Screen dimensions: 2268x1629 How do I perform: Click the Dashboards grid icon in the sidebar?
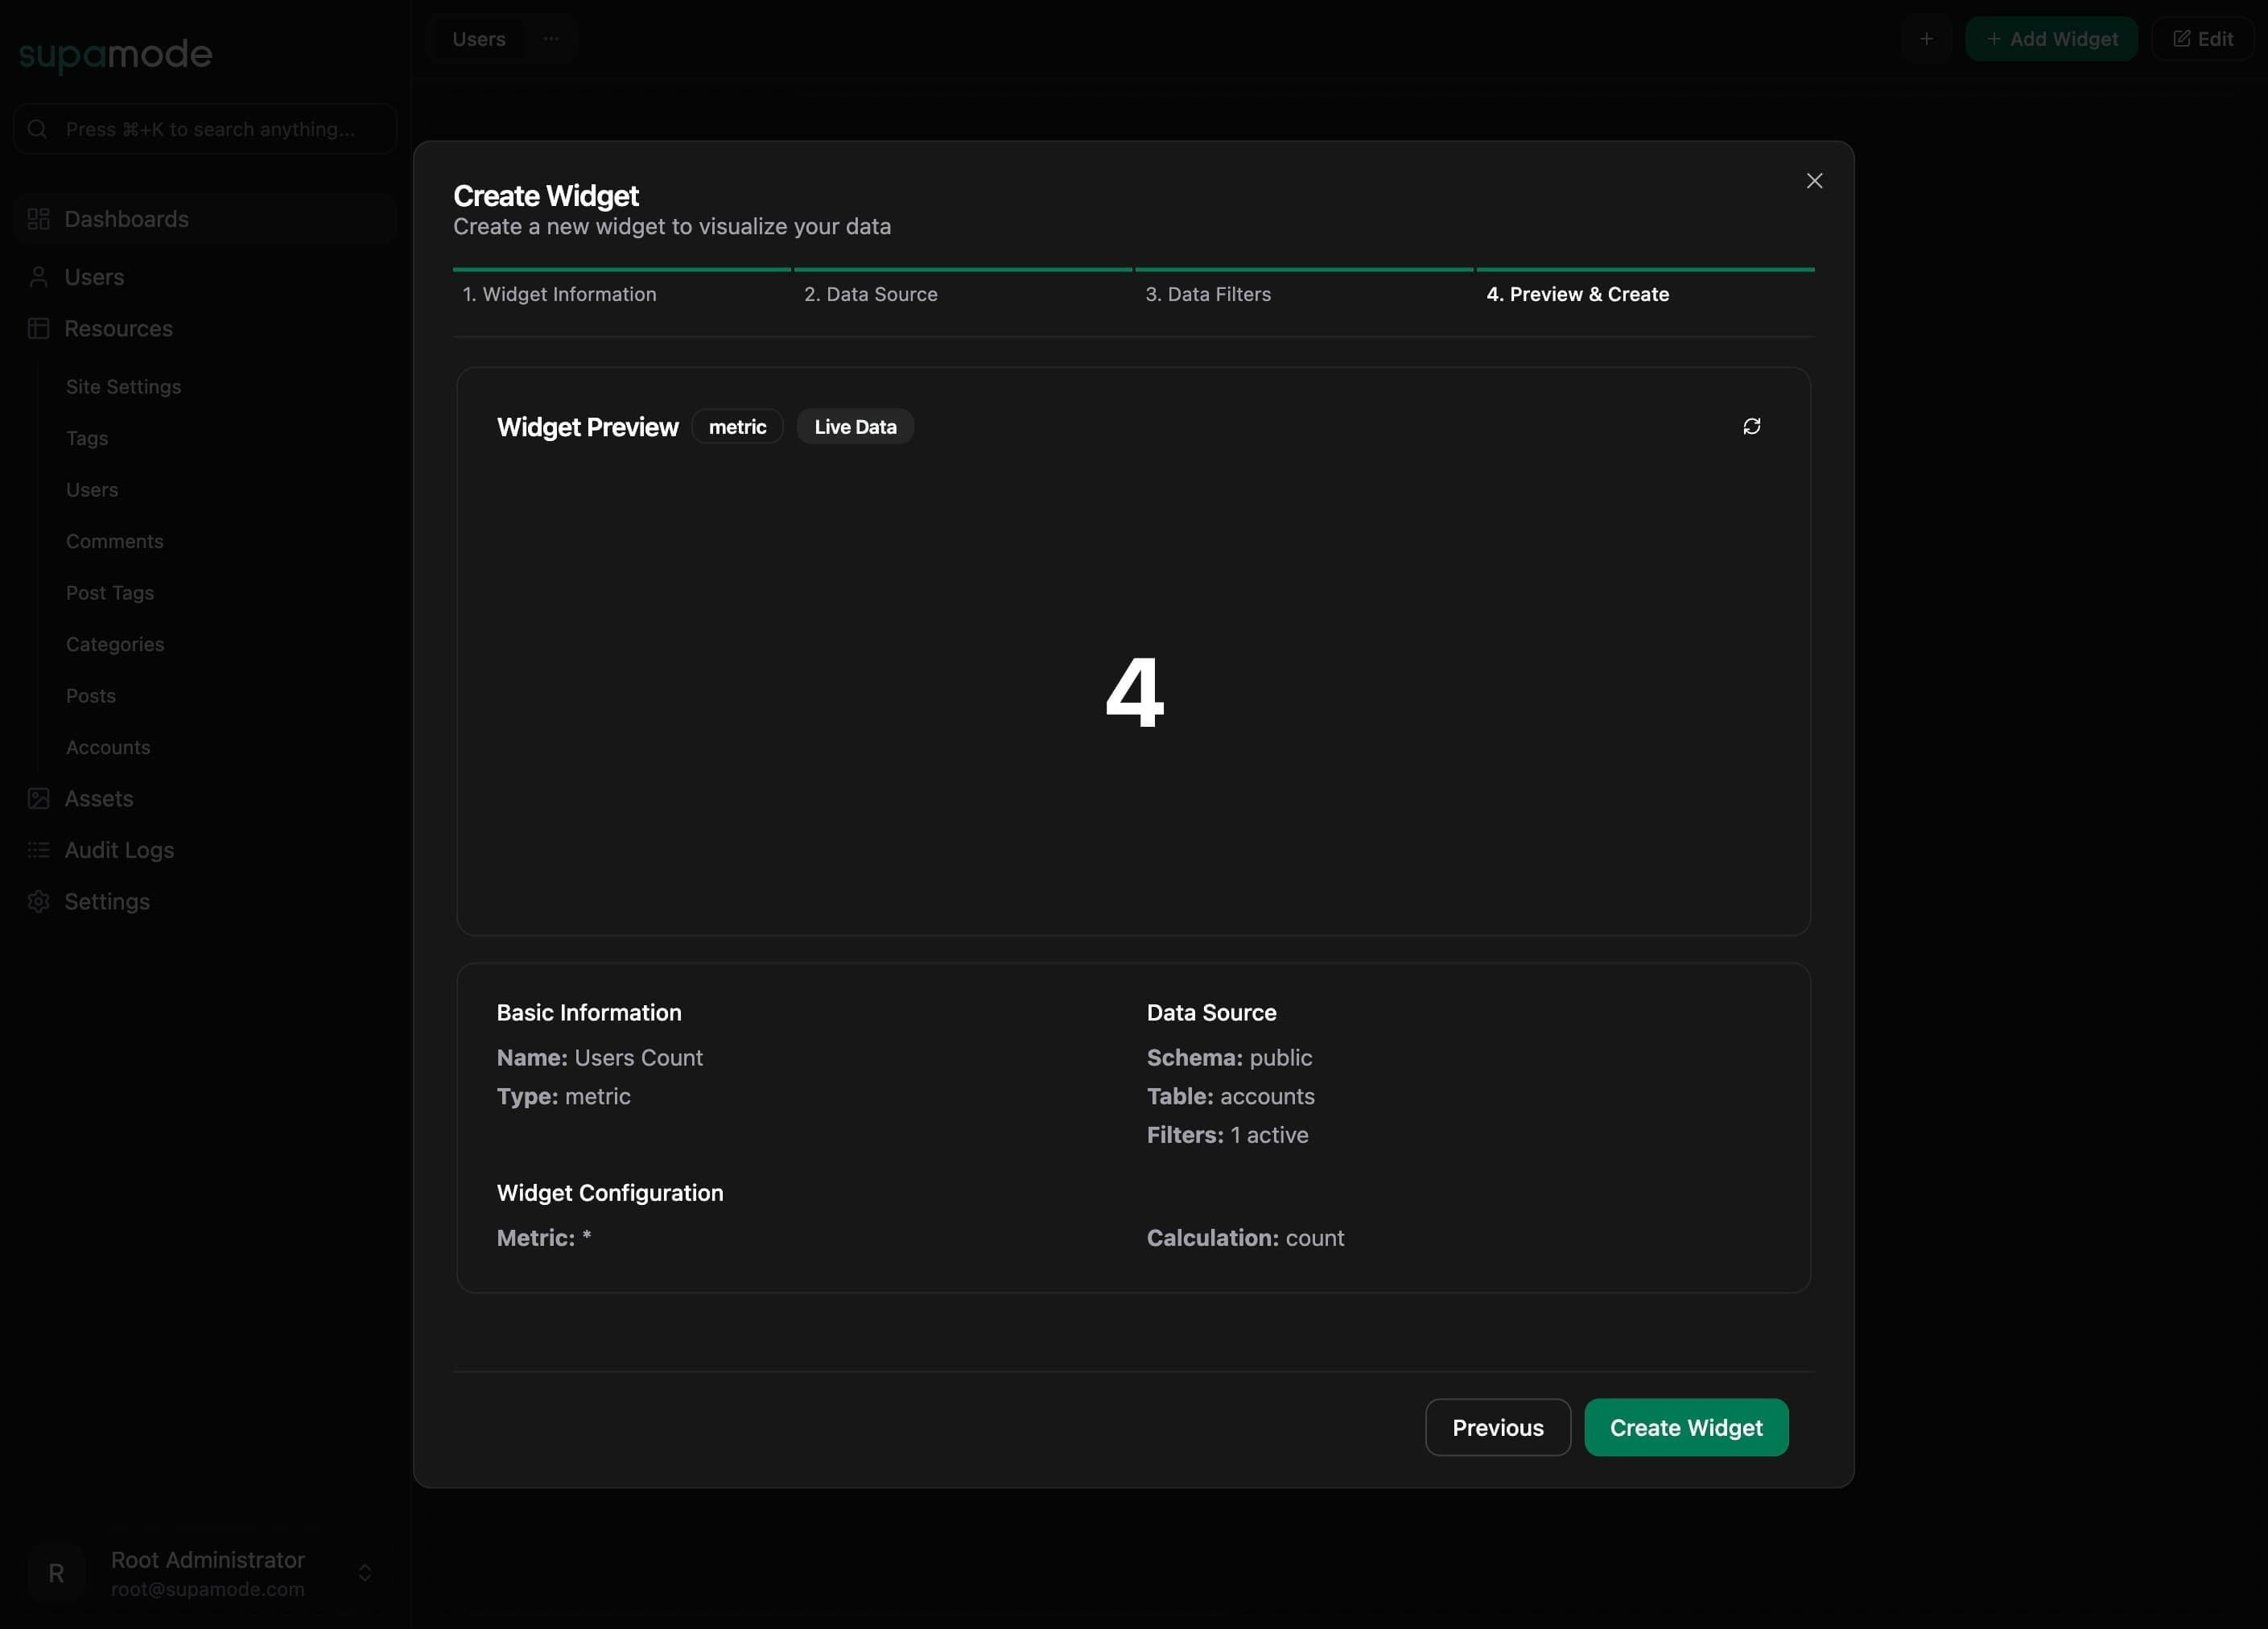(x=38, y=219)
